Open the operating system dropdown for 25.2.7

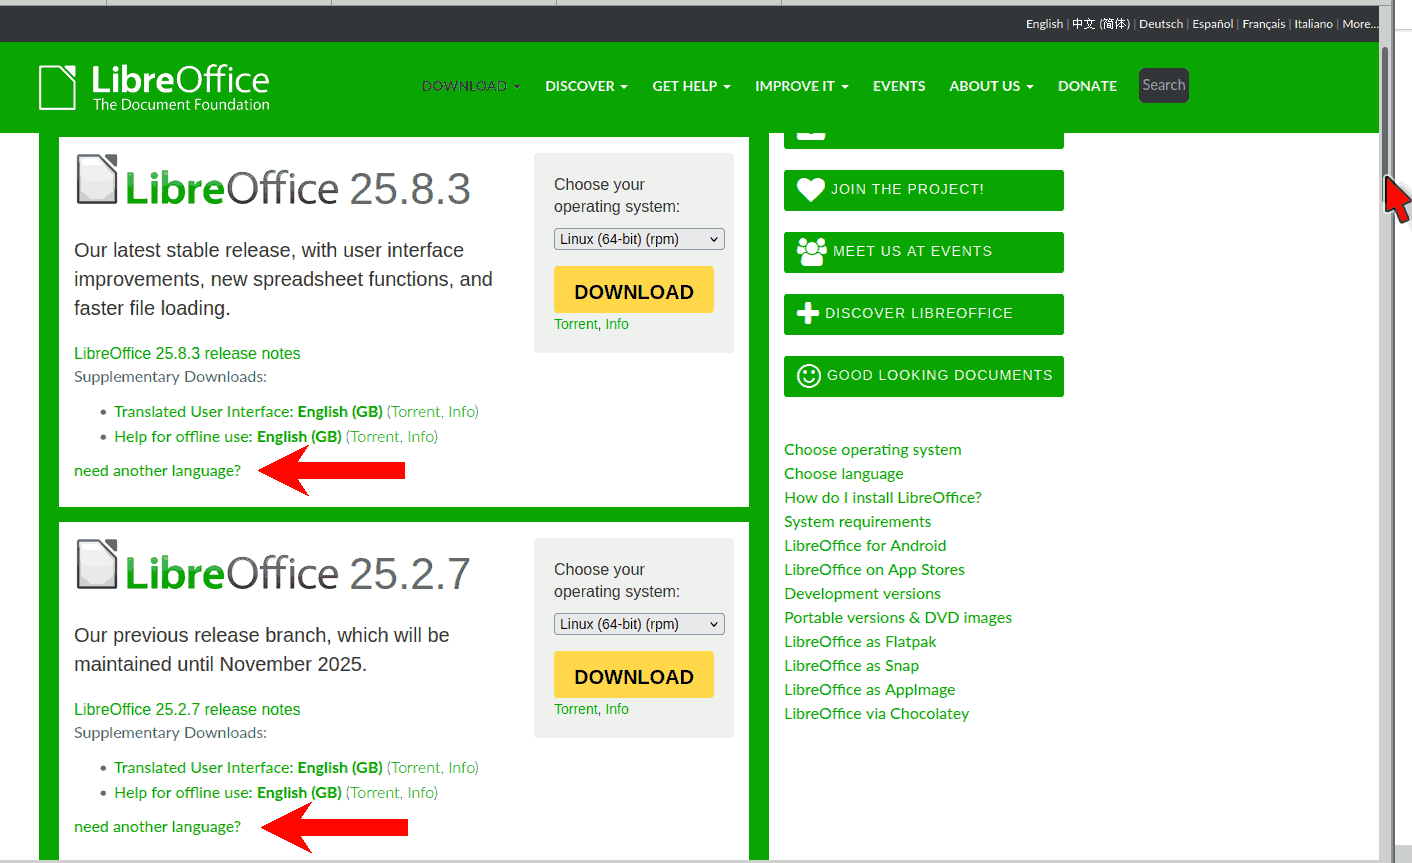point(638,624)
